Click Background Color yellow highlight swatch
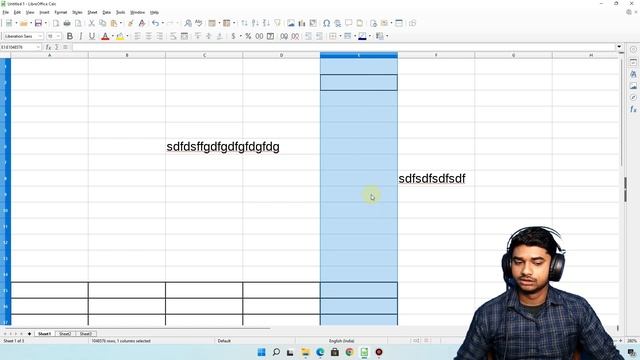 pos(120,36)
